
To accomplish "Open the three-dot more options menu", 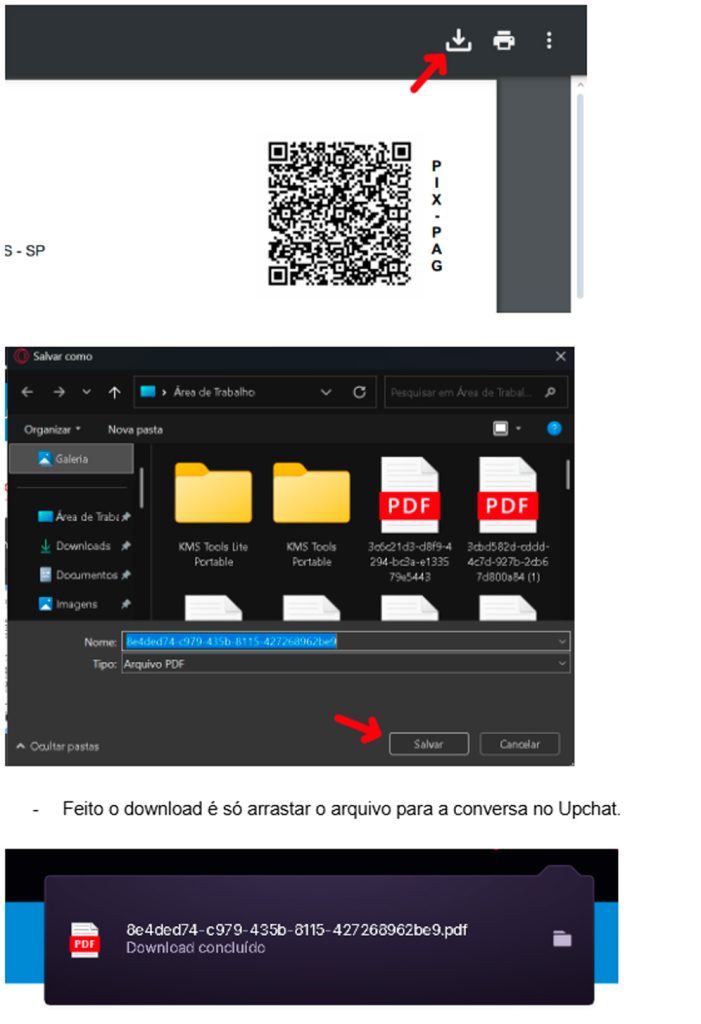I will coord(548,40).
